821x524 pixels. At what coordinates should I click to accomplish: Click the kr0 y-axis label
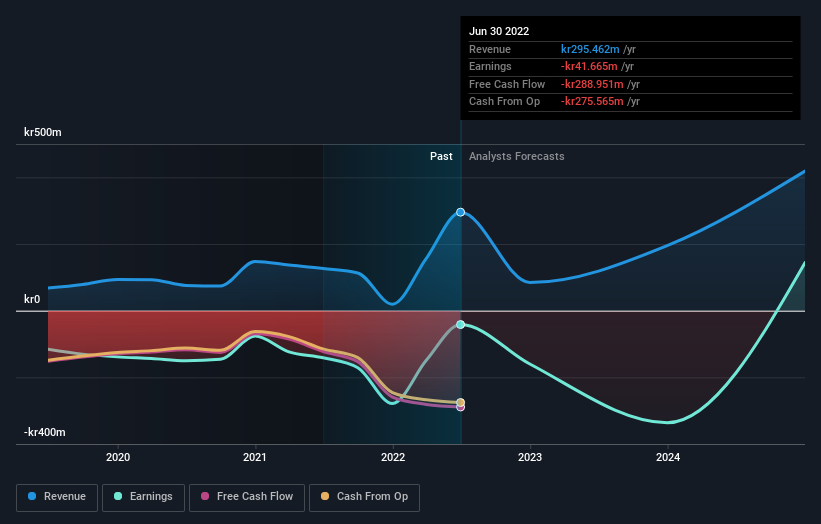32,299
